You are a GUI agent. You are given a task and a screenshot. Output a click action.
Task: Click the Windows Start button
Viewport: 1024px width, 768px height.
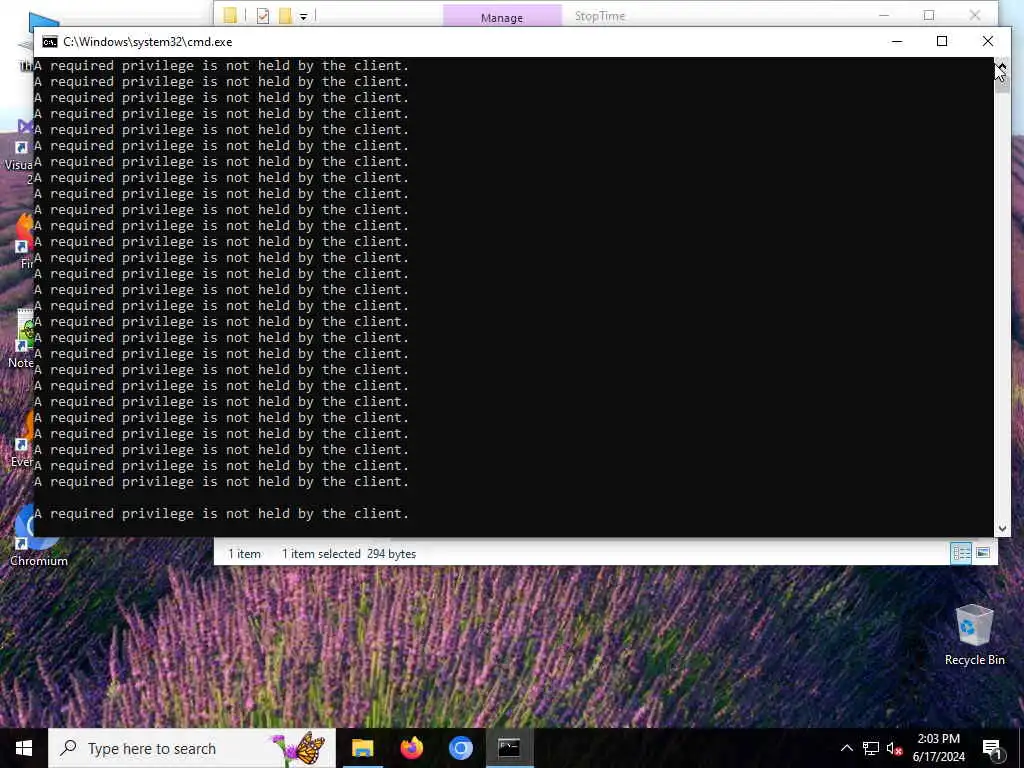point(24,748)
